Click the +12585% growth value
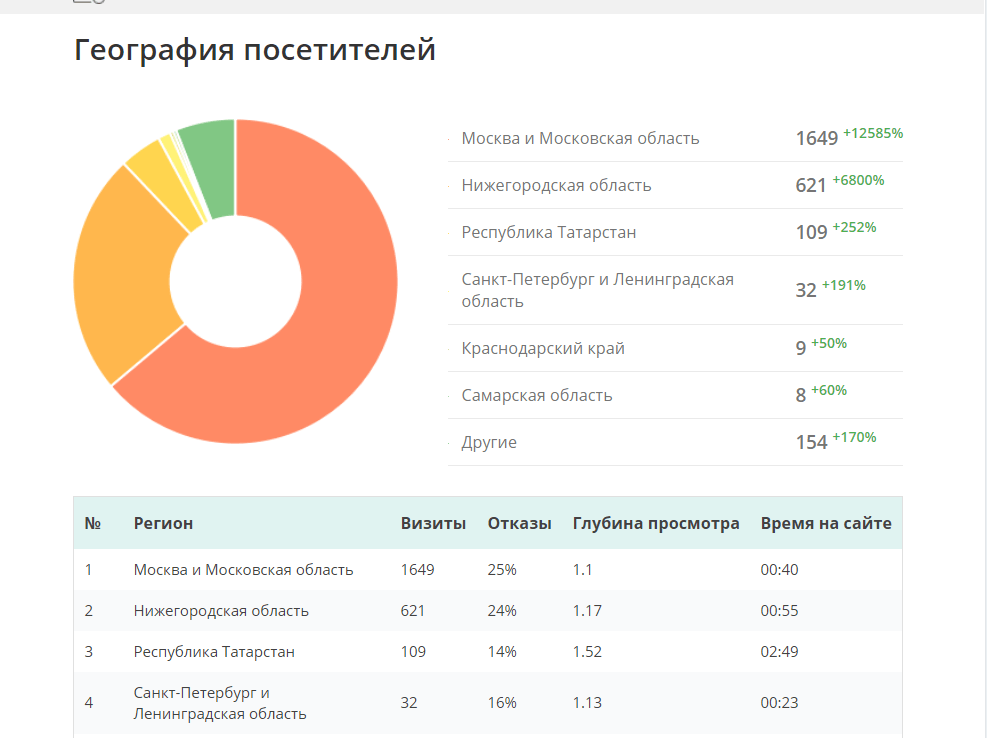987x738 pixels. (x=873, y=133)
